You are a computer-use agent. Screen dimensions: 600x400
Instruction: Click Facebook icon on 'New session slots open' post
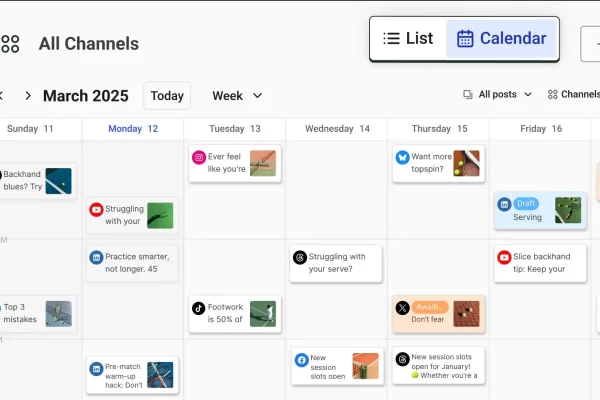300,359
